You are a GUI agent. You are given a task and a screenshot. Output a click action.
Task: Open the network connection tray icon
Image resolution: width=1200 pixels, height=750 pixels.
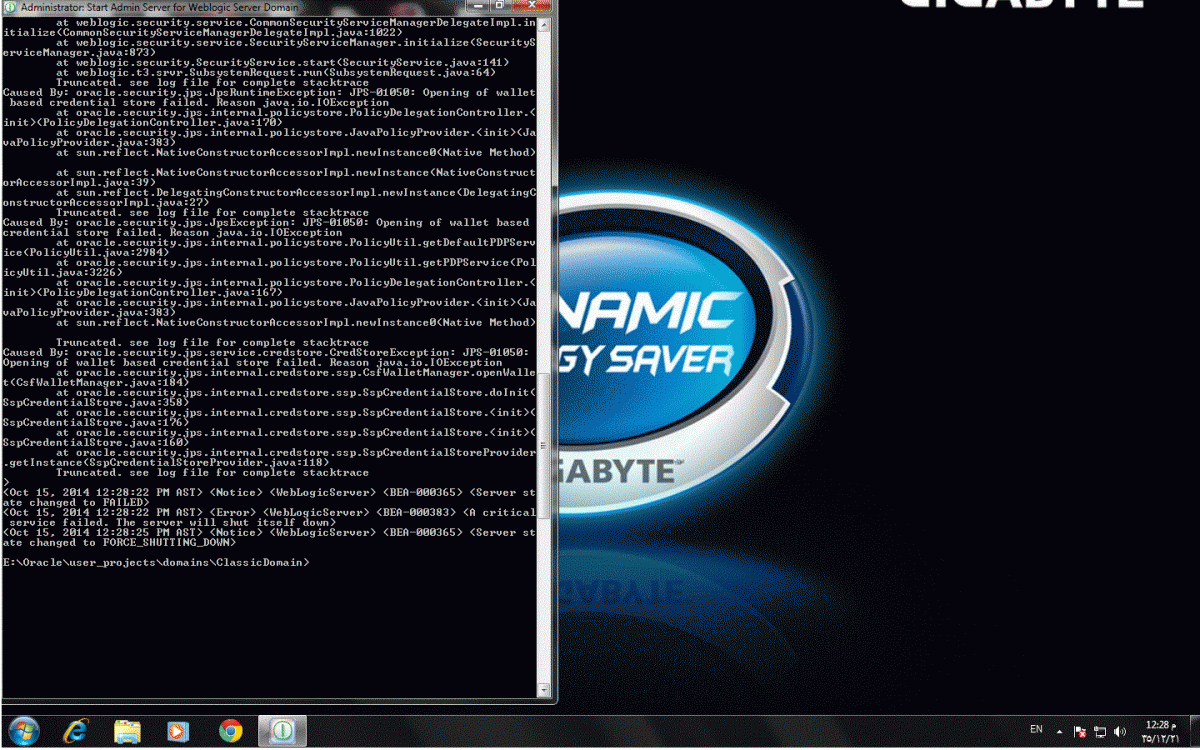[x=1099, y=731]
